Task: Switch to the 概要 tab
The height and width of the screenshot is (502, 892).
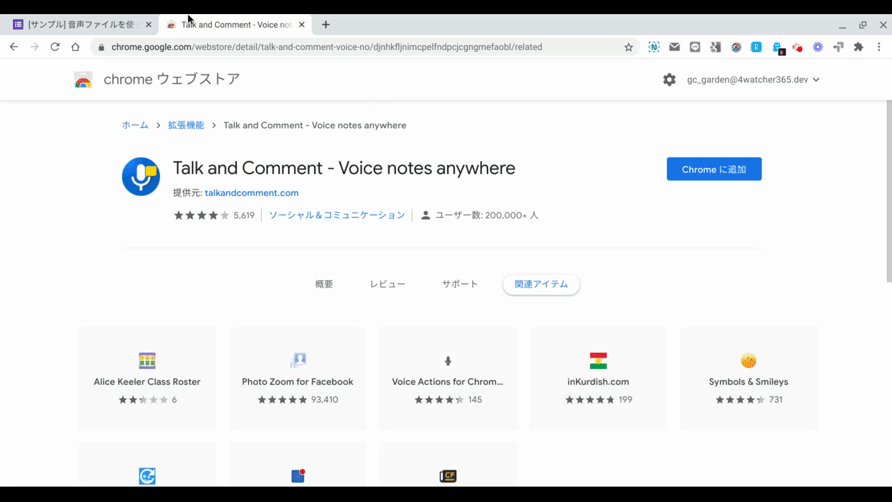Action: [324, 284]
